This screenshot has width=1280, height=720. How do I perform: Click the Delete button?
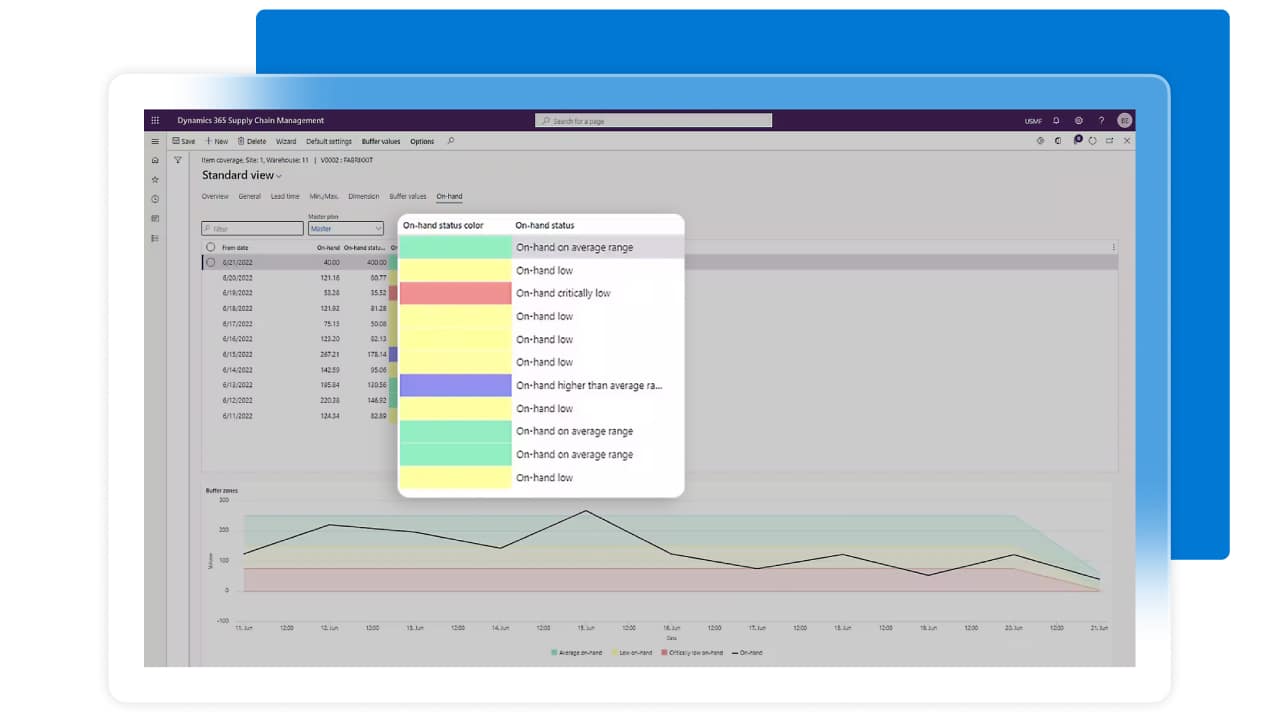pyautogui.click(x=252, y=141)
